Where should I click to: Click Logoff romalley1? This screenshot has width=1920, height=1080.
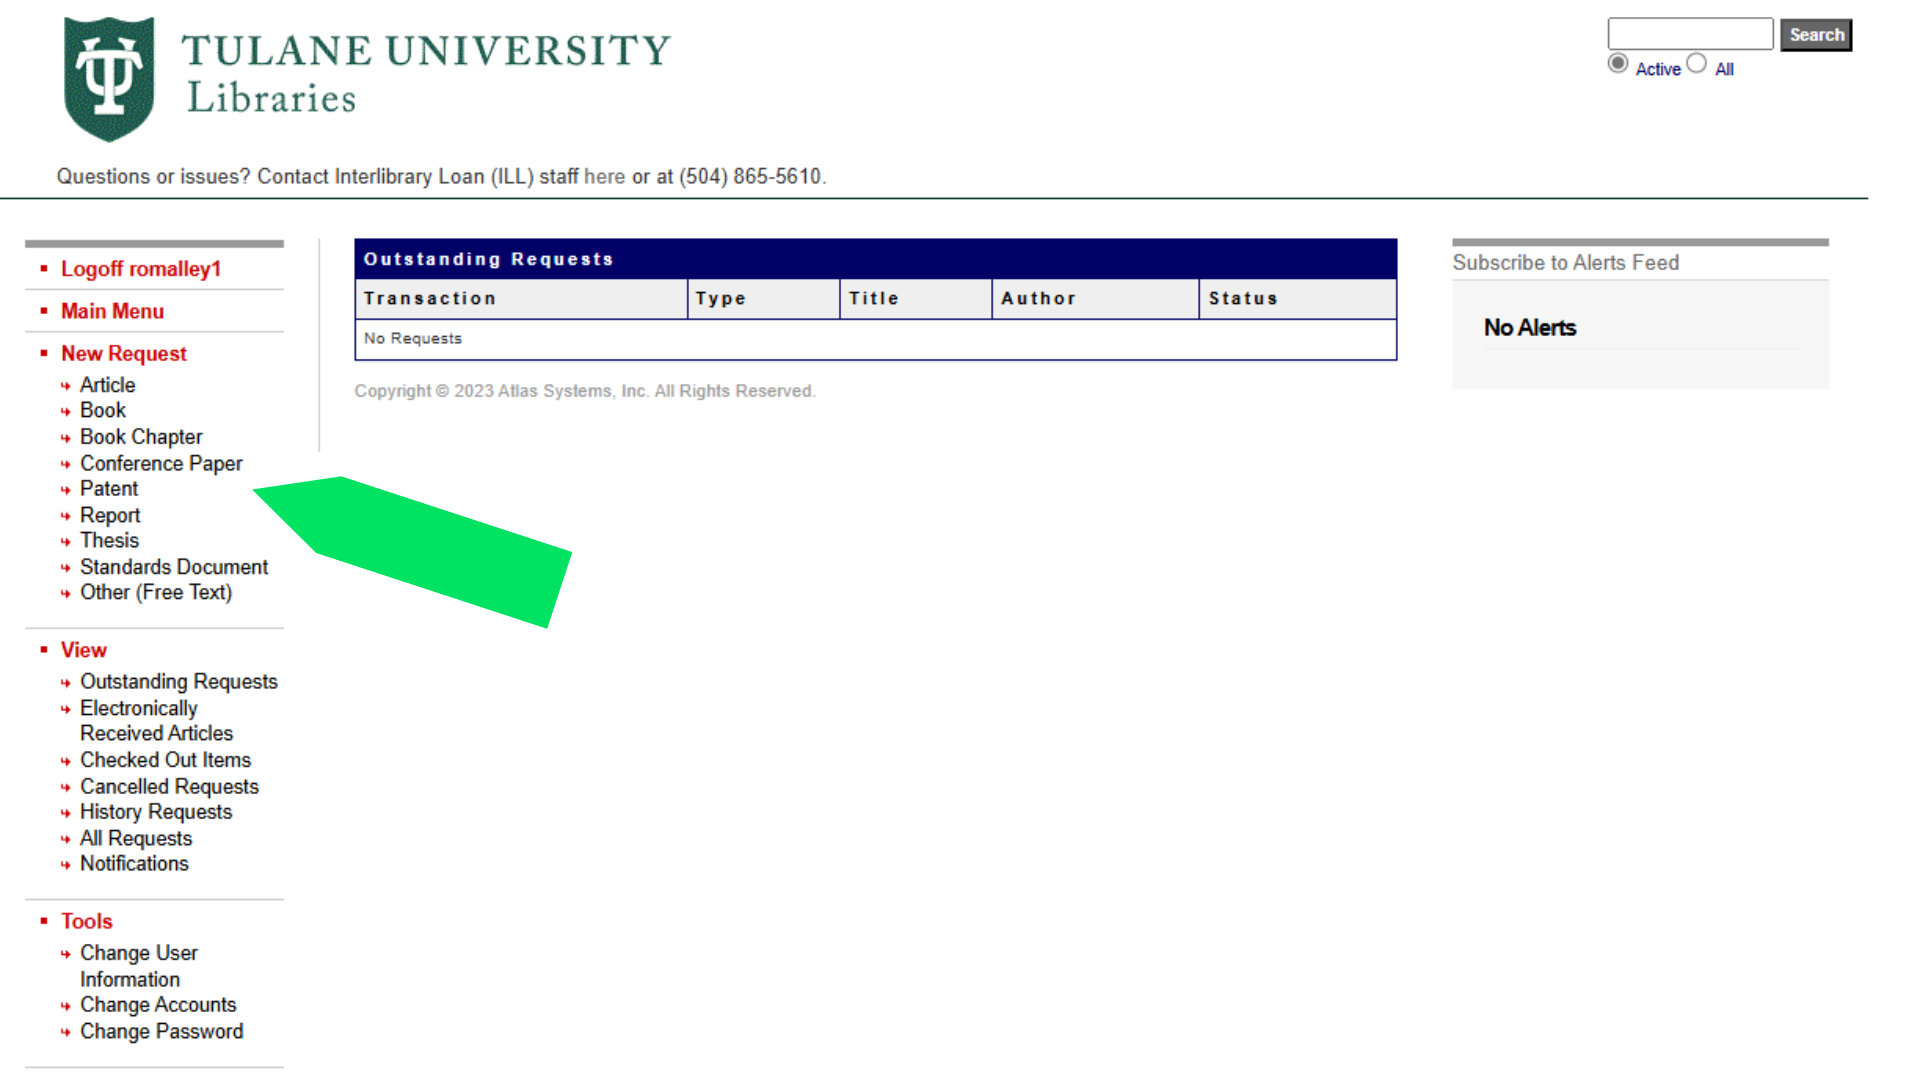pyautogui.click(x=138, y=268)
